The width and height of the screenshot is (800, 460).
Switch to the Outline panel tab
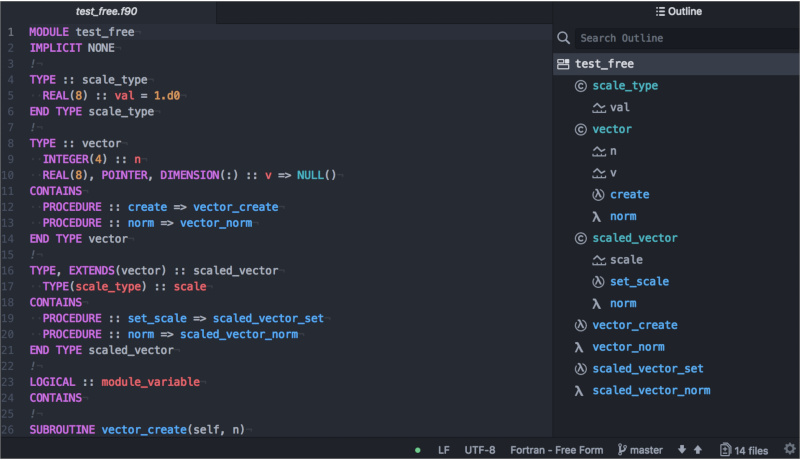click(678, 11)
